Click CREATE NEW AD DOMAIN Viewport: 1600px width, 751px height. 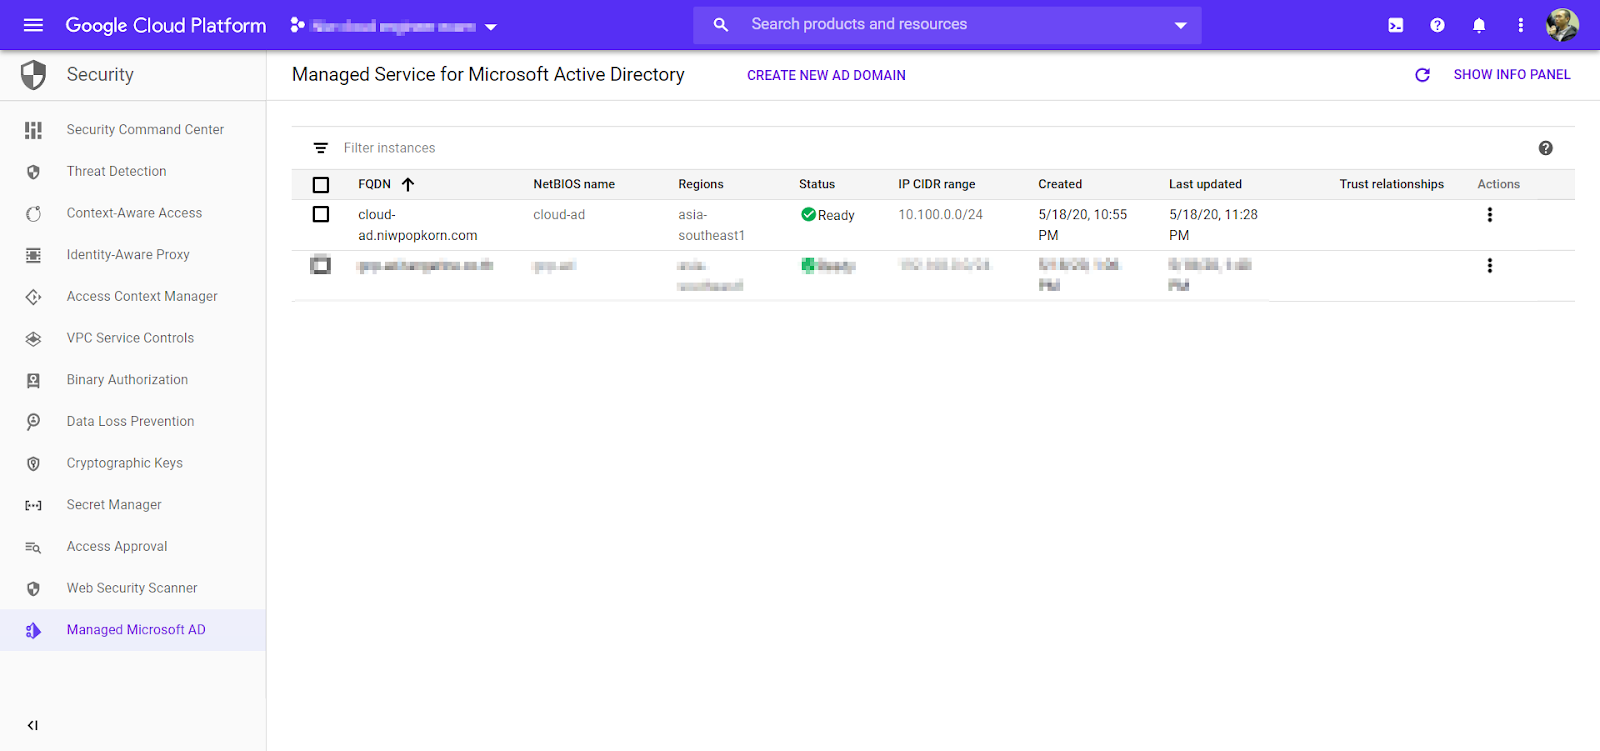click(826, 75)
